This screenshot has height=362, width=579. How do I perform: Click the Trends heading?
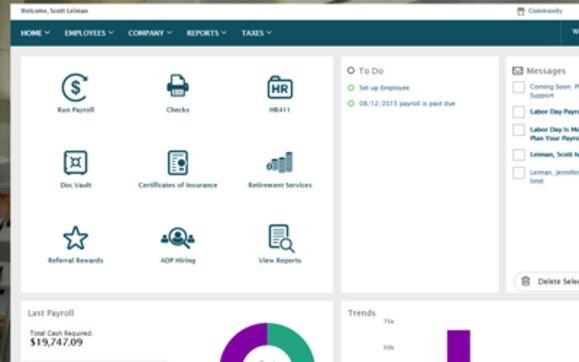point(362,313)
